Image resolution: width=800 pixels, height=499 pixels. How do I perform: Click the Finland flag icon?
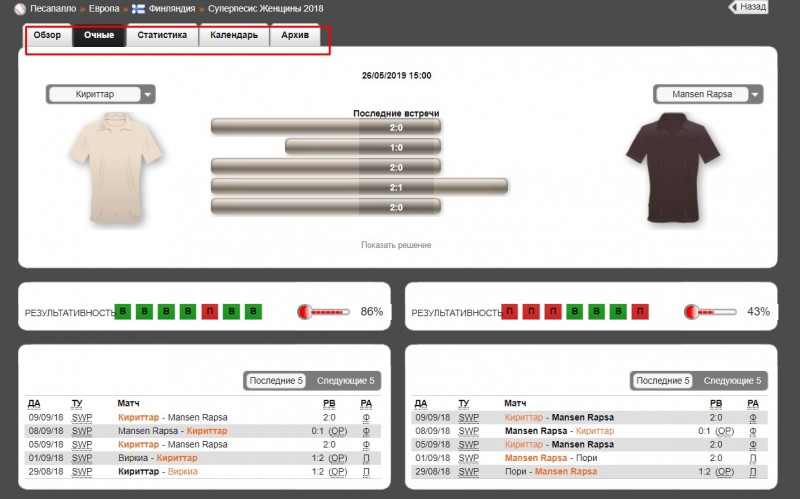pyautogui.click(x=138, y=9)
